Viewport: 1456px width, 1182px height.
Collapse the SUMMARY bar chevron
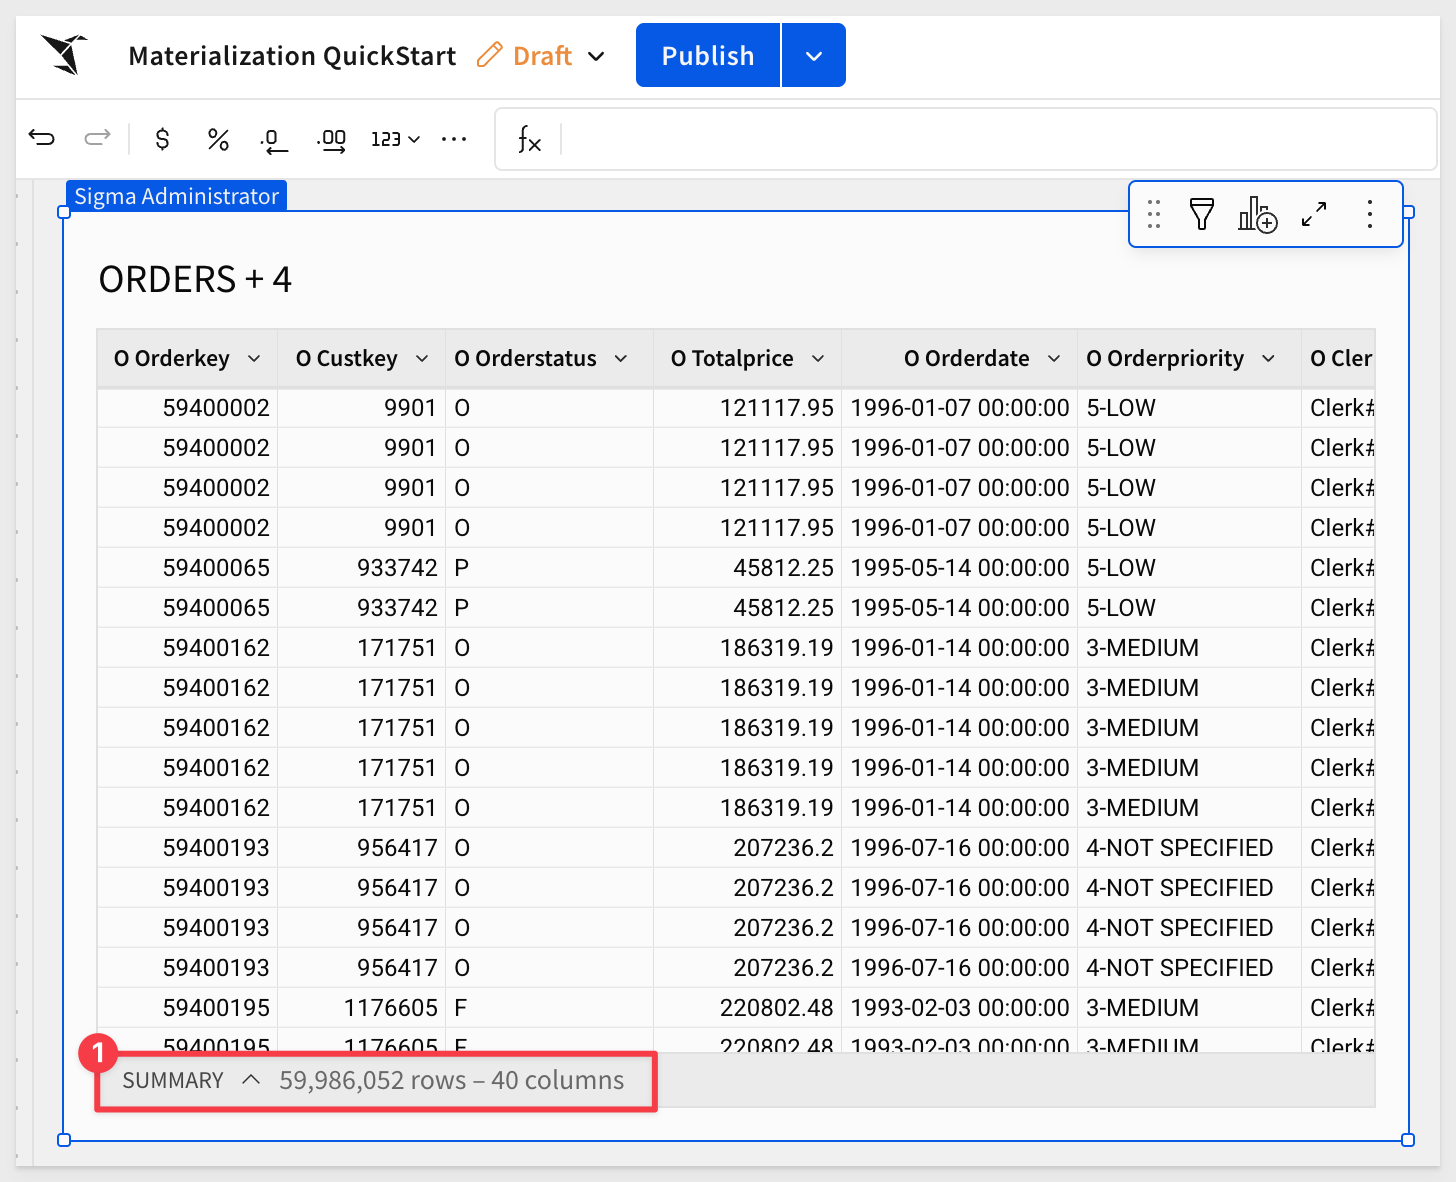tap(251, 1080)
